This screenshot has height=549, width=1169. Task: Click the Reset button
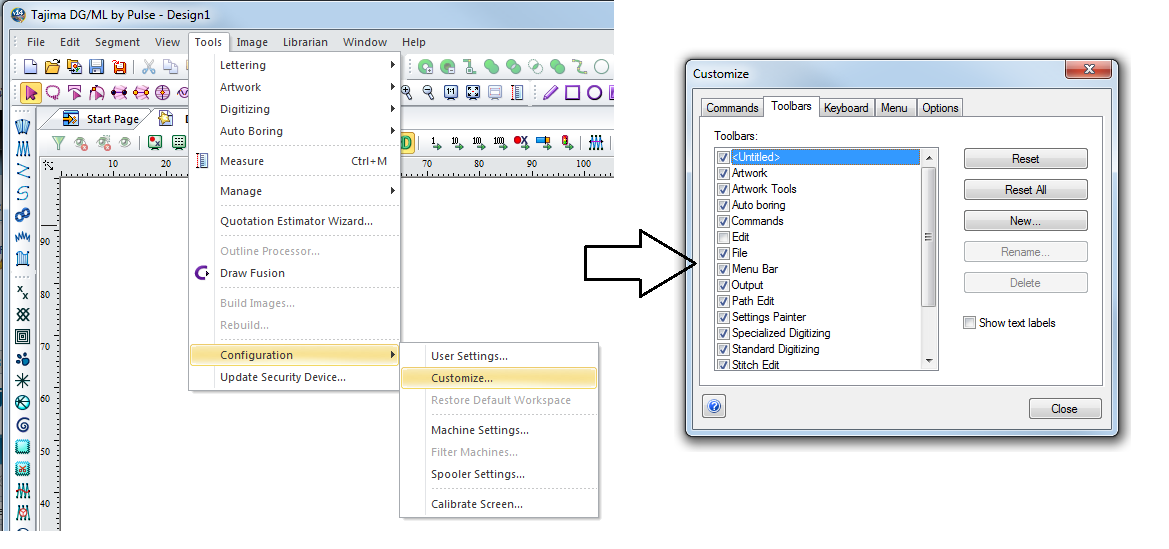1026,159
